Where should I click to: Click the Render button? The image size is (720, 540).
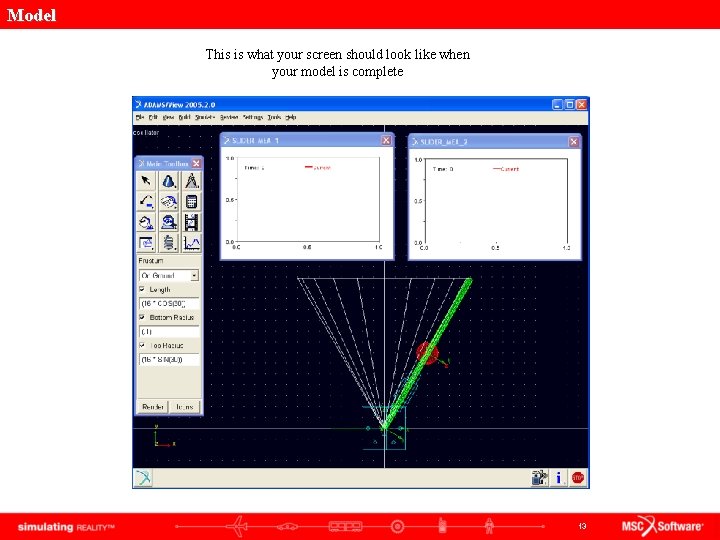[x=153, y=407]
